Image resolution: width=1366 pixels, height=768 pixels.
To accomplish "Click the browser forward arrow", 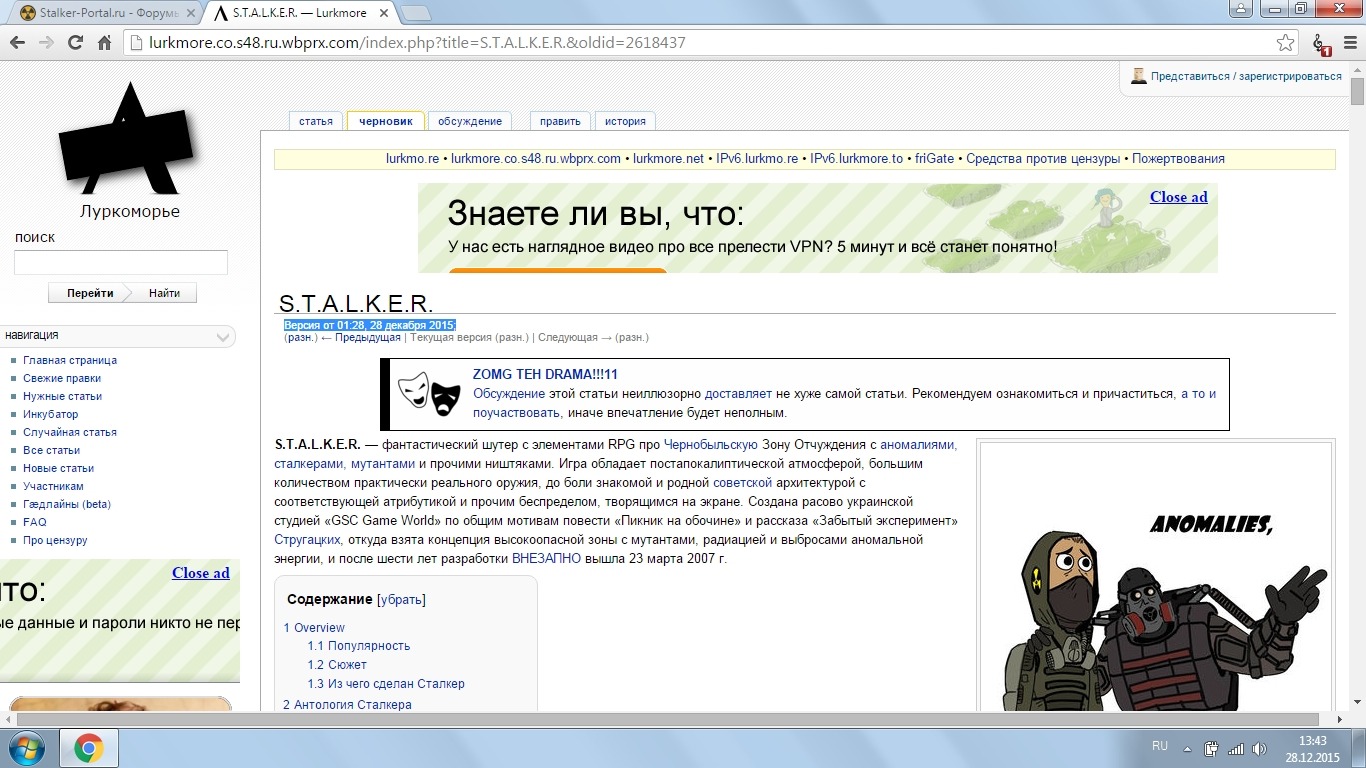I will click(46, 43).
